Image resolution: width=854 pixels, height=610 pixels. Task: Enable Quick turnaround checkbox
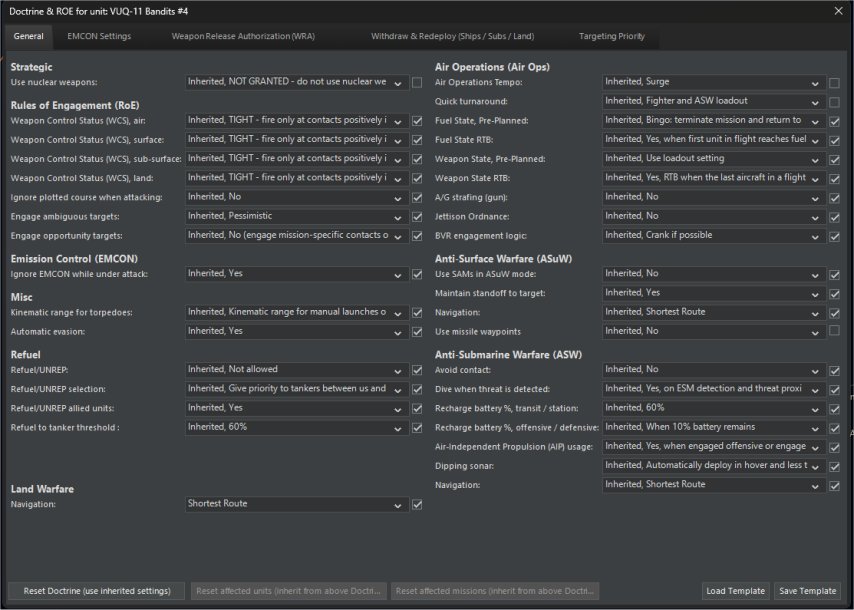[x=834, y=102]
